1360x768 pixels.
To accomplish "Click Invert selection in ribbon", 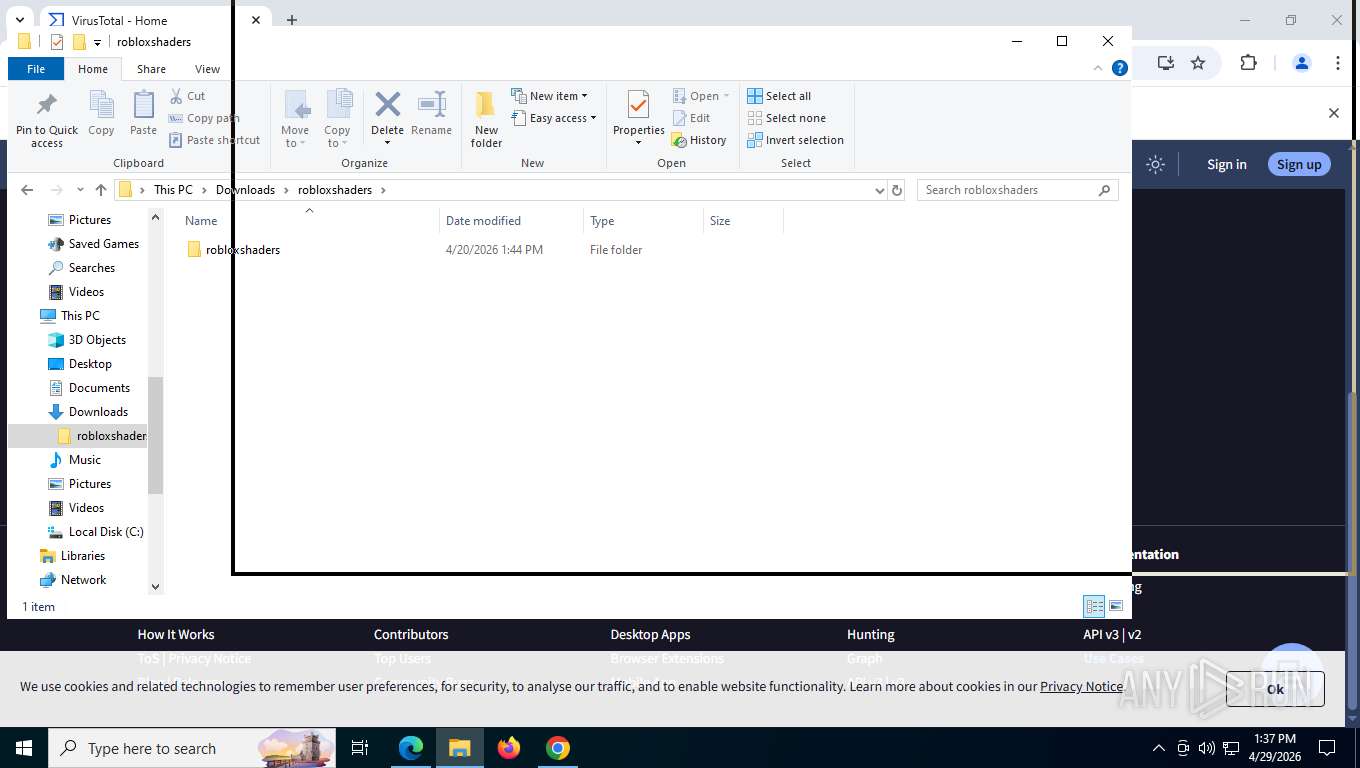I will pyautogui.click(x=795, y=140).
